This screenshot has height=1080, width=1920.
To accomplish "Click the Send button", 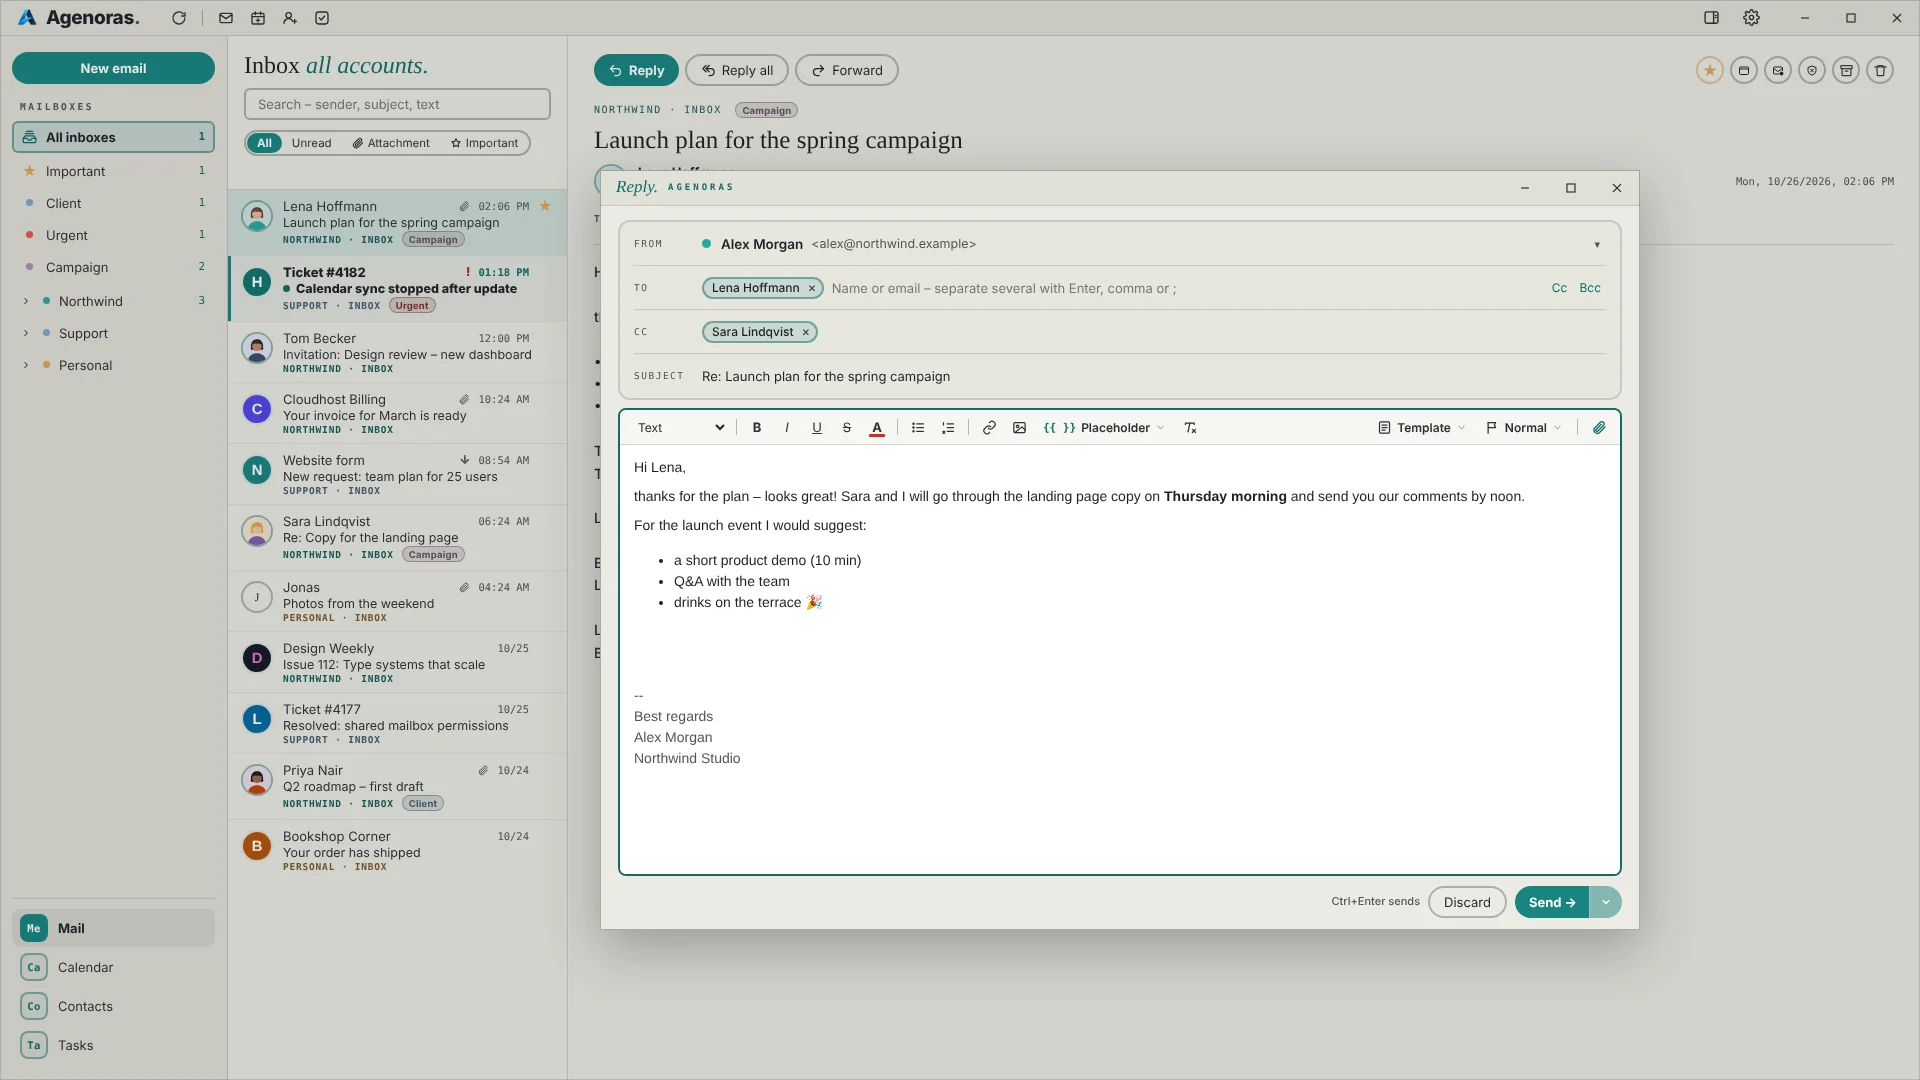I will (1552, 902).
